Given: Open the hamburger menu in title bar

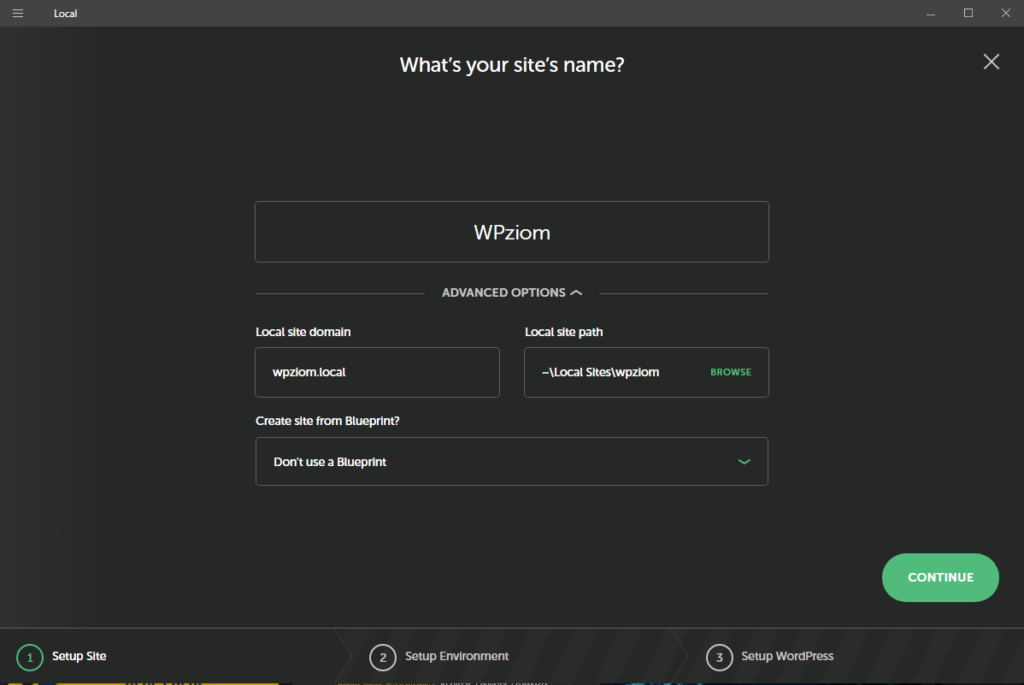Looking at the screenshot, I should (18, 13).
